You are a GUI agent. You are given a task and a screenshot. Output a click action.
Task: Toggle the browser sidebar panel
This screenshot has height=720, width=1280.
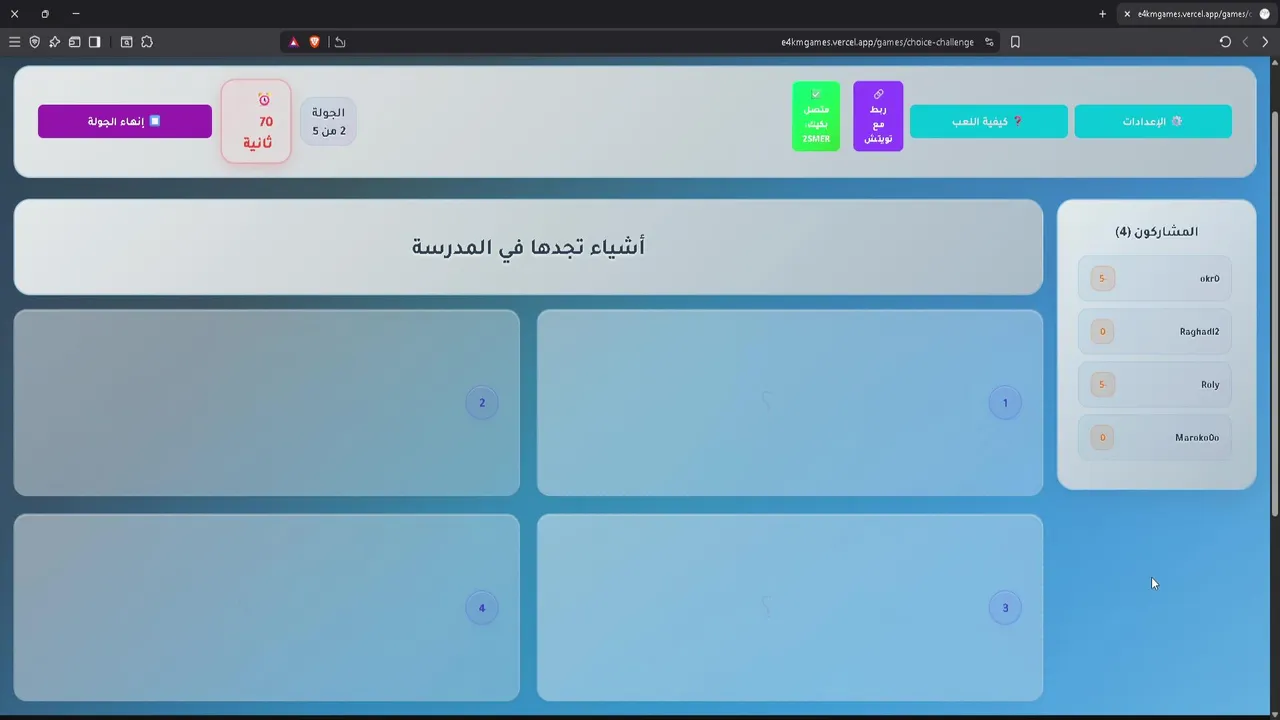point(94,42)
